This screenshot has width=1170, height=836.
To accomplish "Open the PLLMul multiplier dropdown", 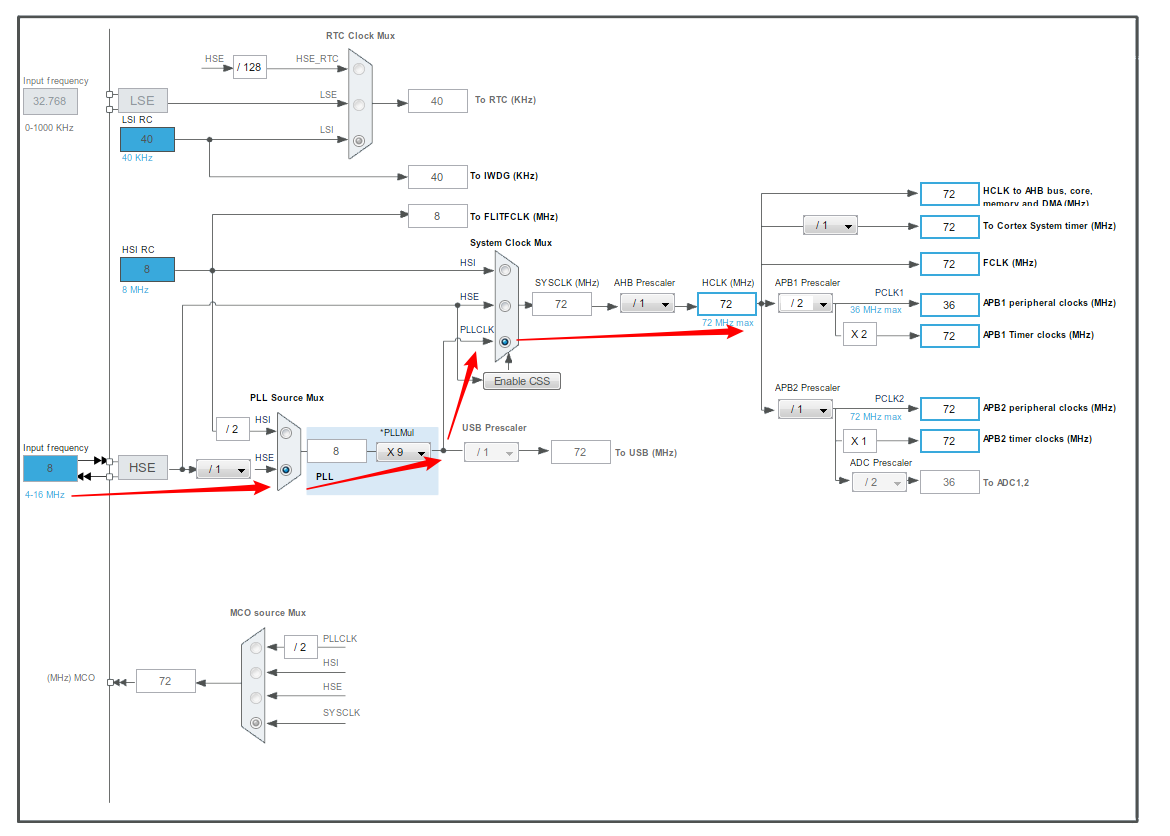I will click(404, 451).
